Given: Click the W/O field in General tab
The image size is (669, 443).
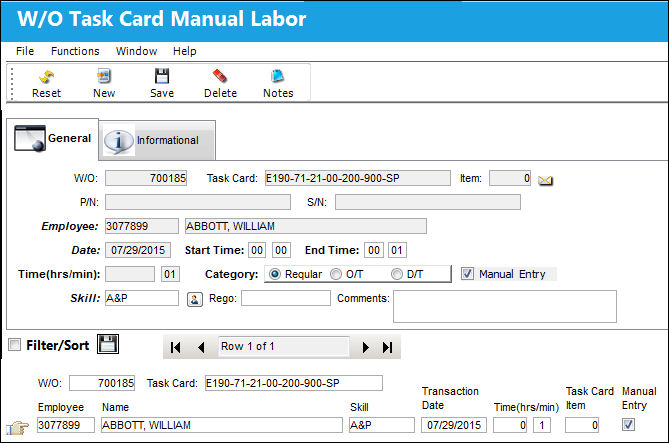Looking at the screenshot, I should (x=146, y=178).
